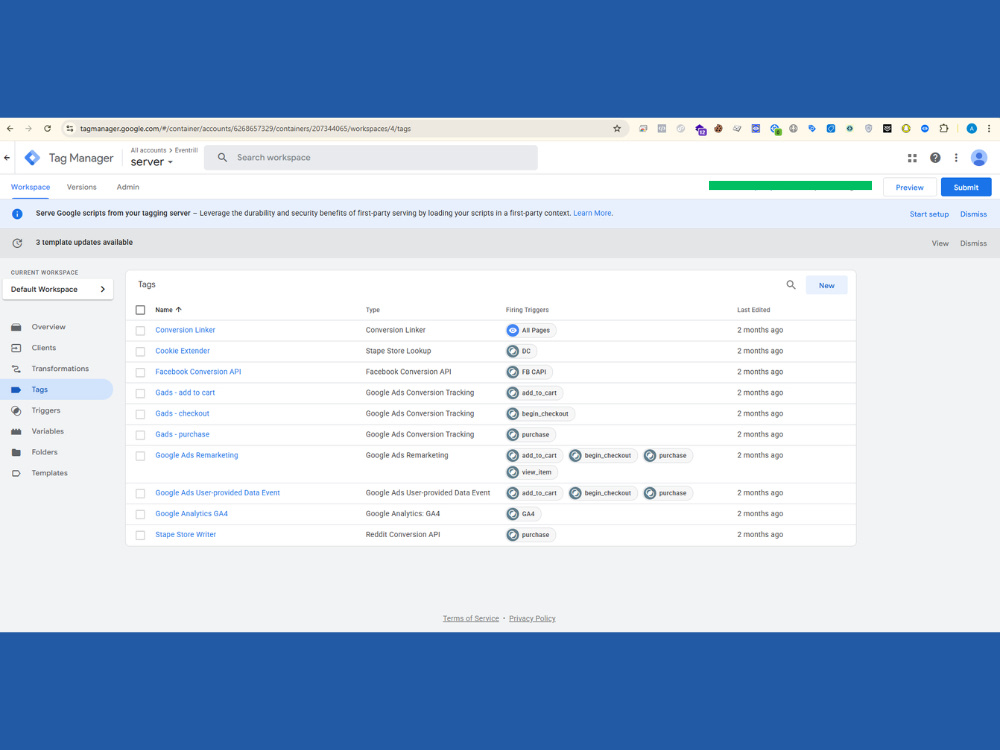Dismiss the first-party serving banner
This screenshot has width=1000, height=750.
pyautogui.click(x=973, y=214)
